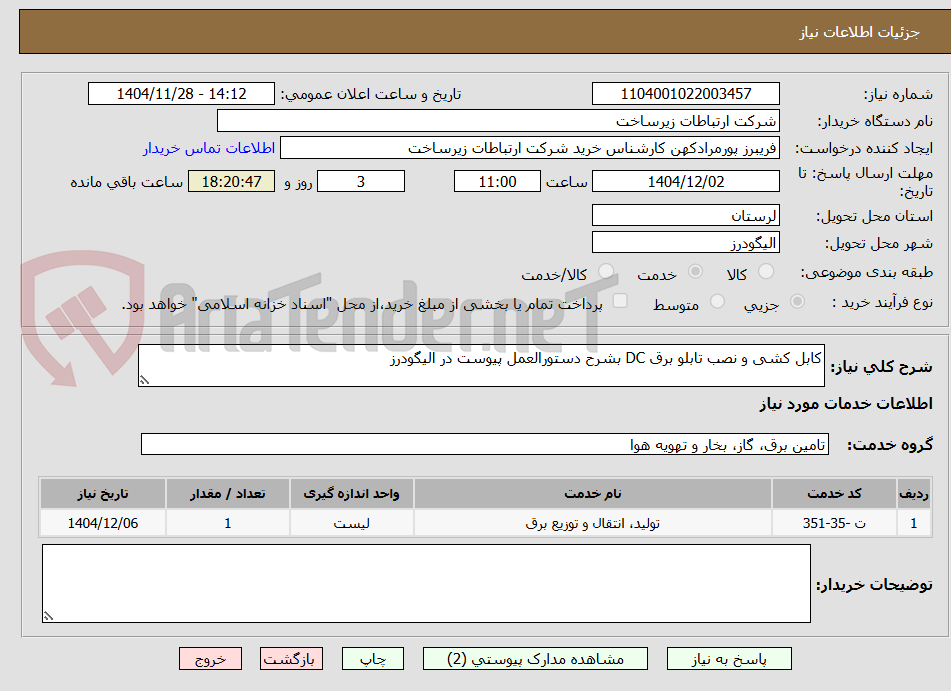
Task: Open مشاهده مدارک پیوستی (2) attachments
Action: 535,659
